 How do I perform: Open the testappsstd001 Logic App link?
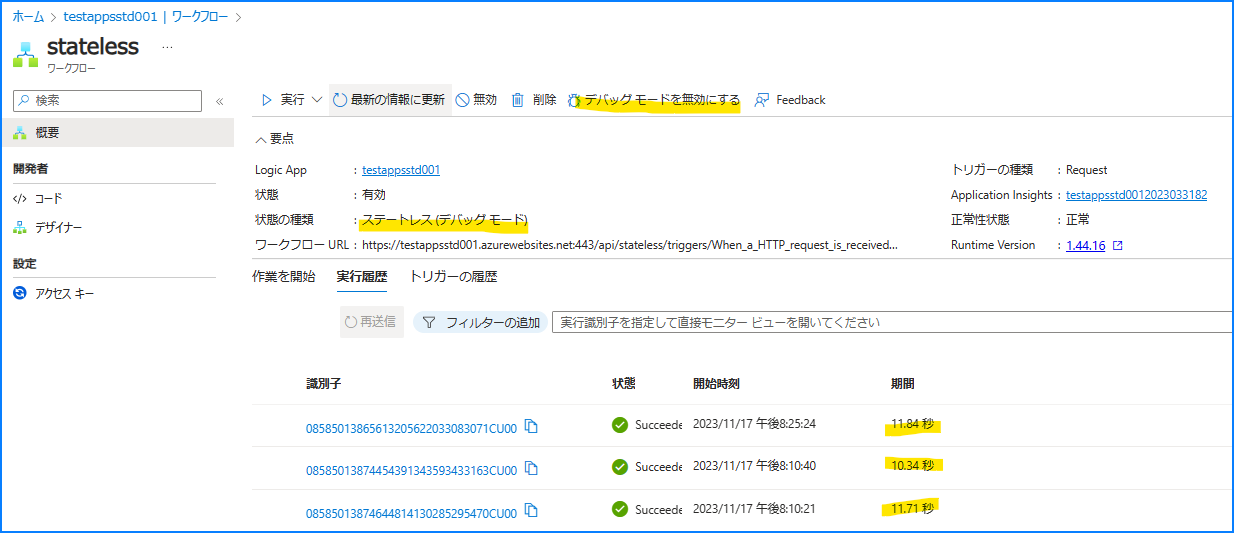click(401, 171)
